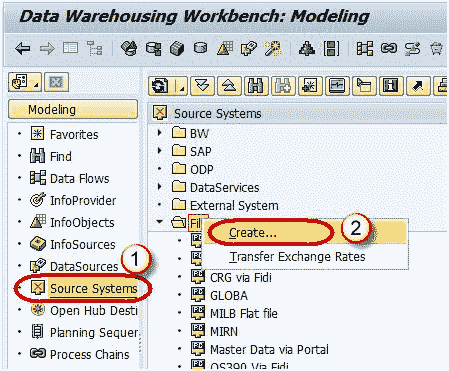Select the ODP source system folder
Image resolution: width=449 pixels, height=371 pixels.
pyautogui.click(x=201, y=169)
